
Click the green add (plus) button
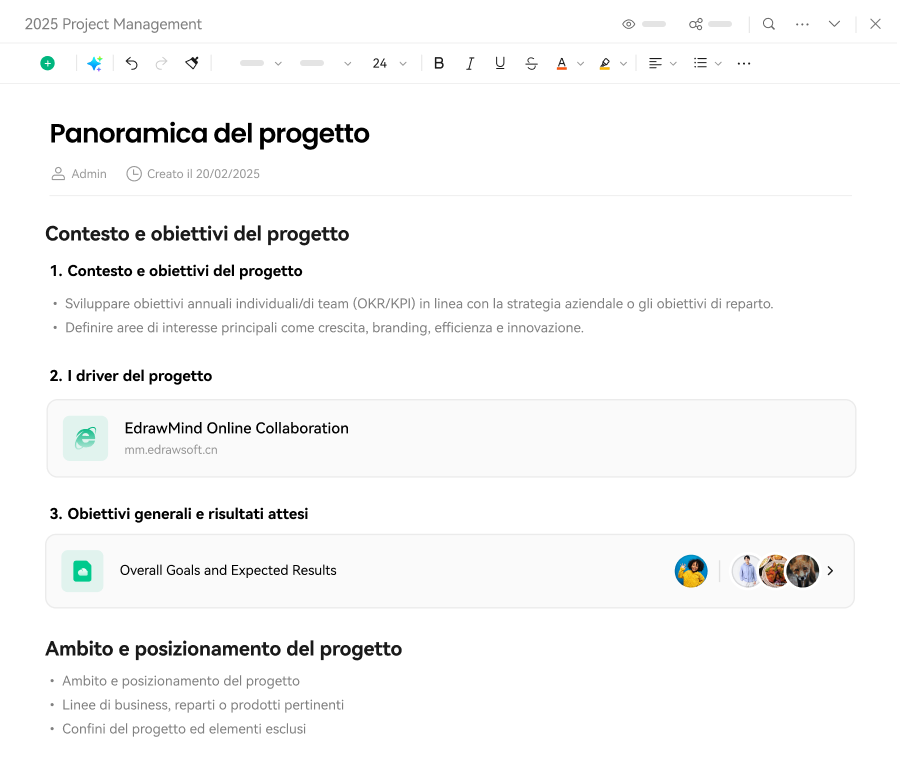click(47, 63)
